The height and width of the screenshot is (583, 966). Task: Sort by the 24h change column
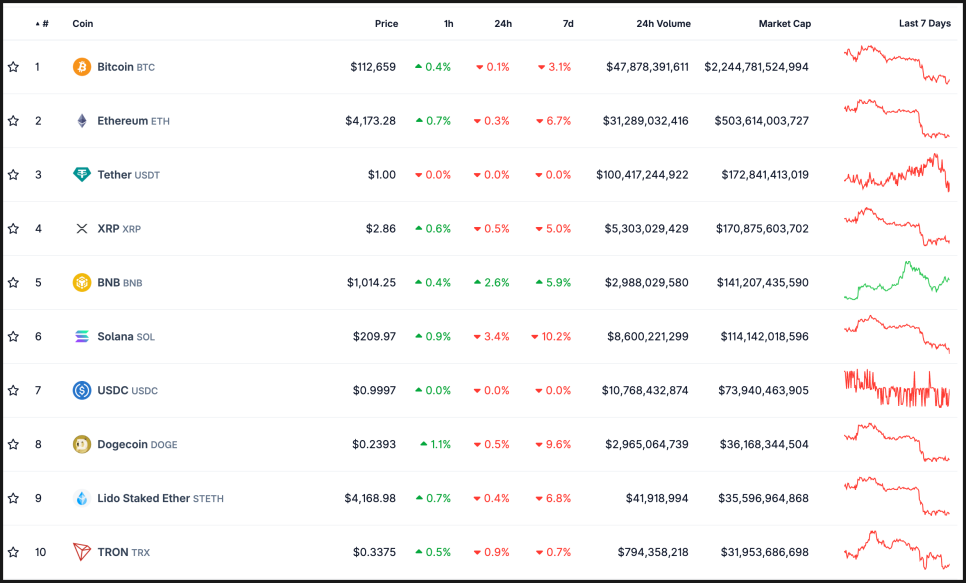click(503, 23)
